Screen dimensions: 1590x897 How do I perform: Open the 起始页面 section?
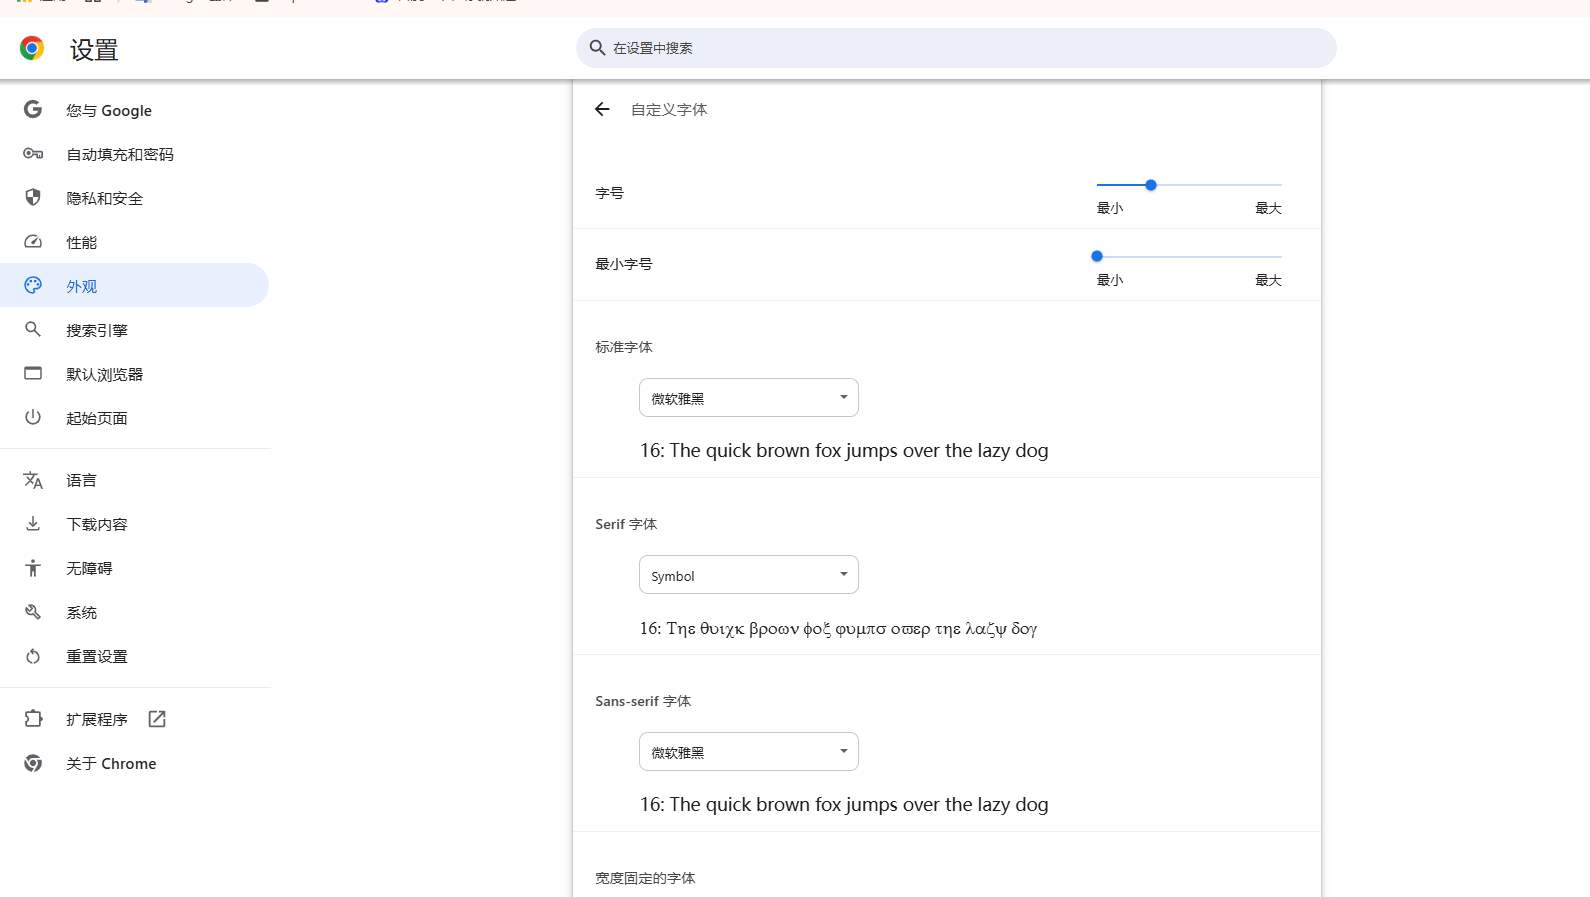click(135, 418)
